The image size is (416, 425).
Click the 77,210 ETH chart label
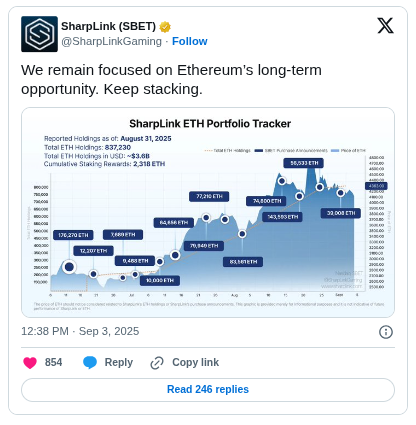209,196
